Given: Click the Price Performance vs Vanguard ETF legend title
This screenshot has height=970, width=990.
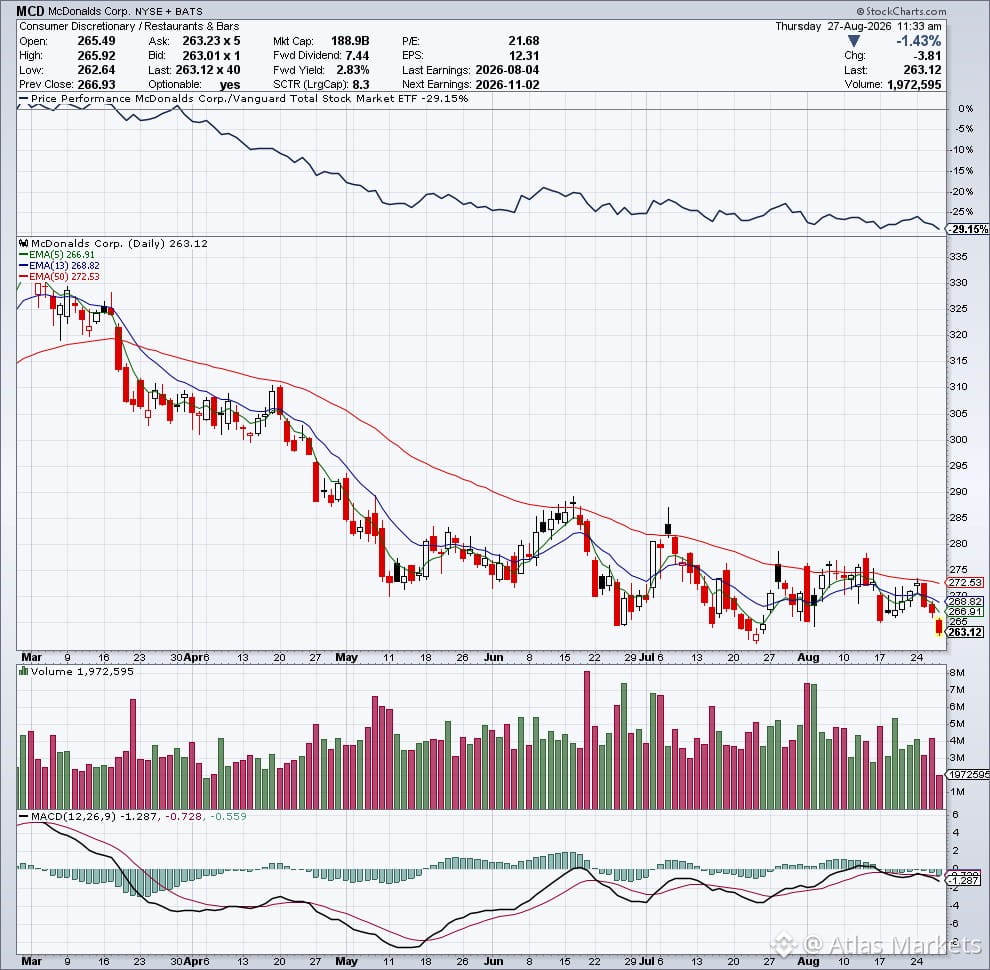Looking at the screenshot, I should click(244, 99).
